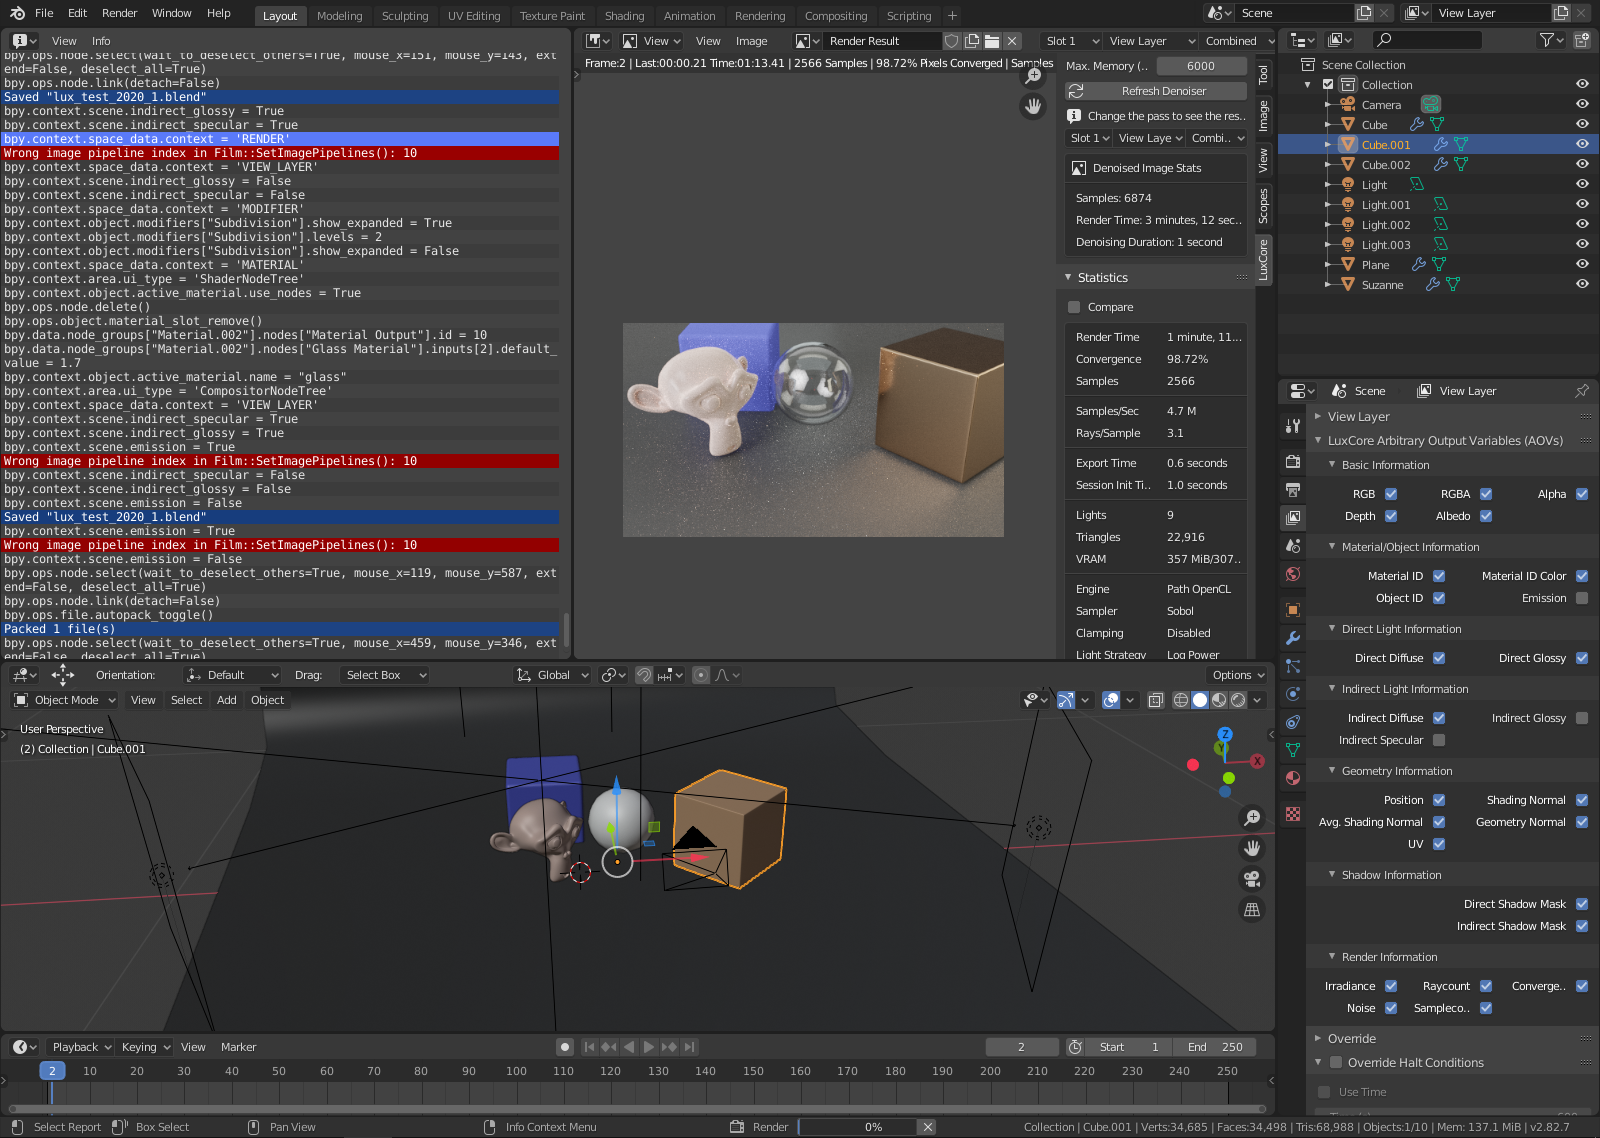Open the Object Mode dropdown

[66, 700]
